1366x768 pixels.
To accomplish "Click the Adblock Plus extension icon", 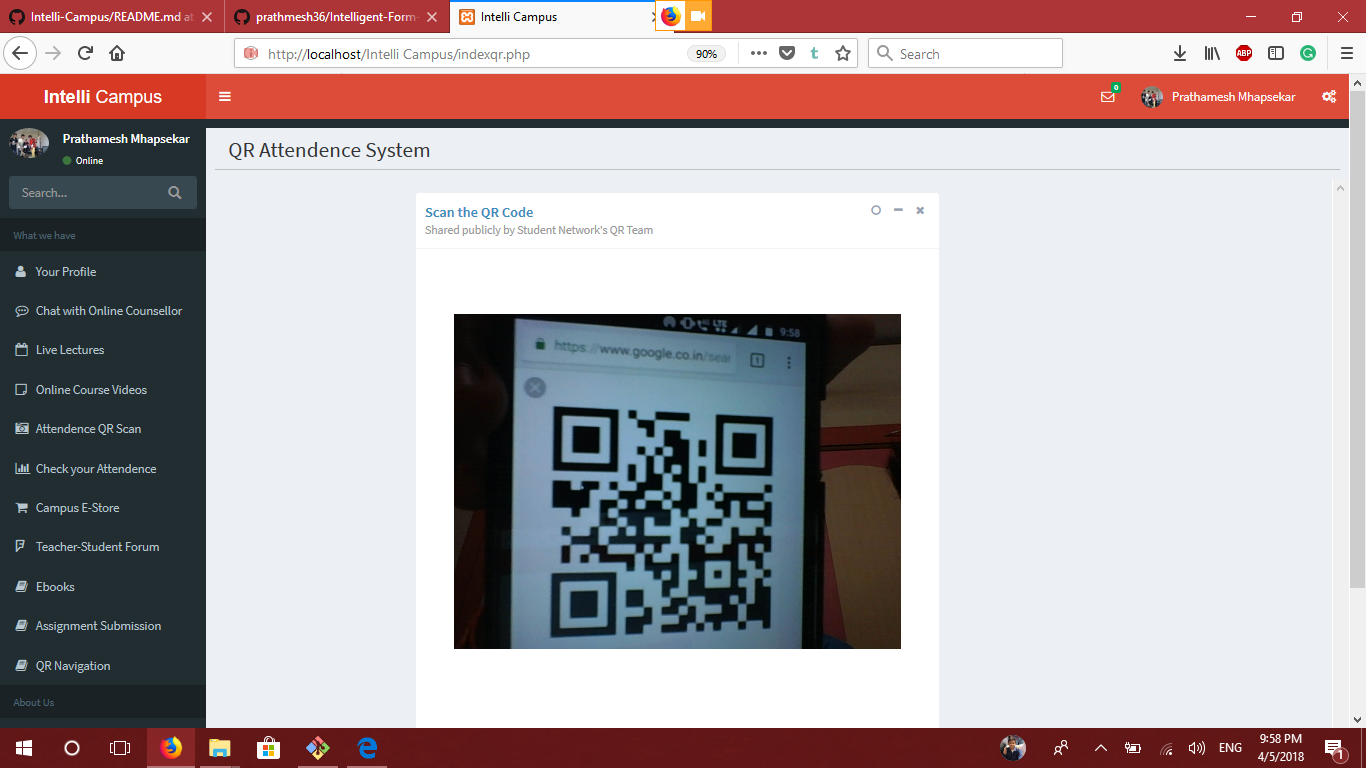I will [x=1244, y=54].
